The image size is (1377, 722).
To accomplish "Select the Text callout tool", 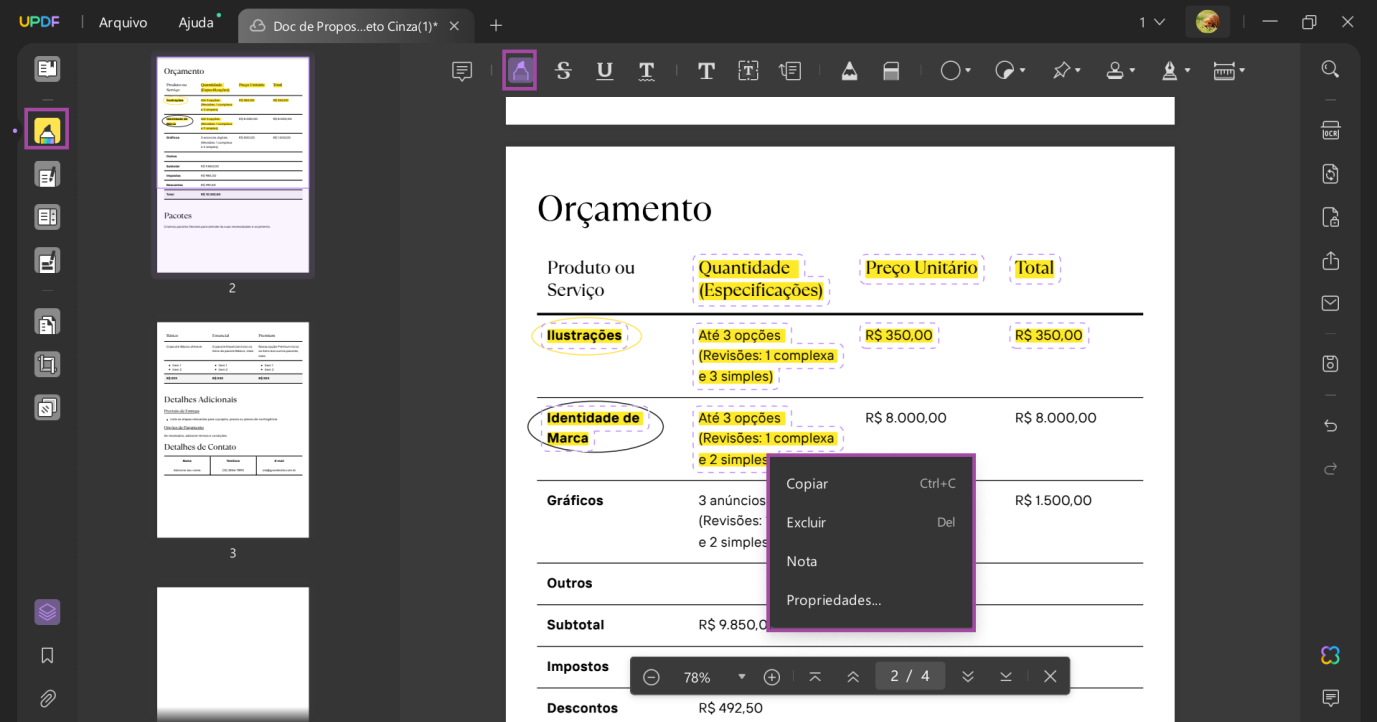I will tap(790, 70).
